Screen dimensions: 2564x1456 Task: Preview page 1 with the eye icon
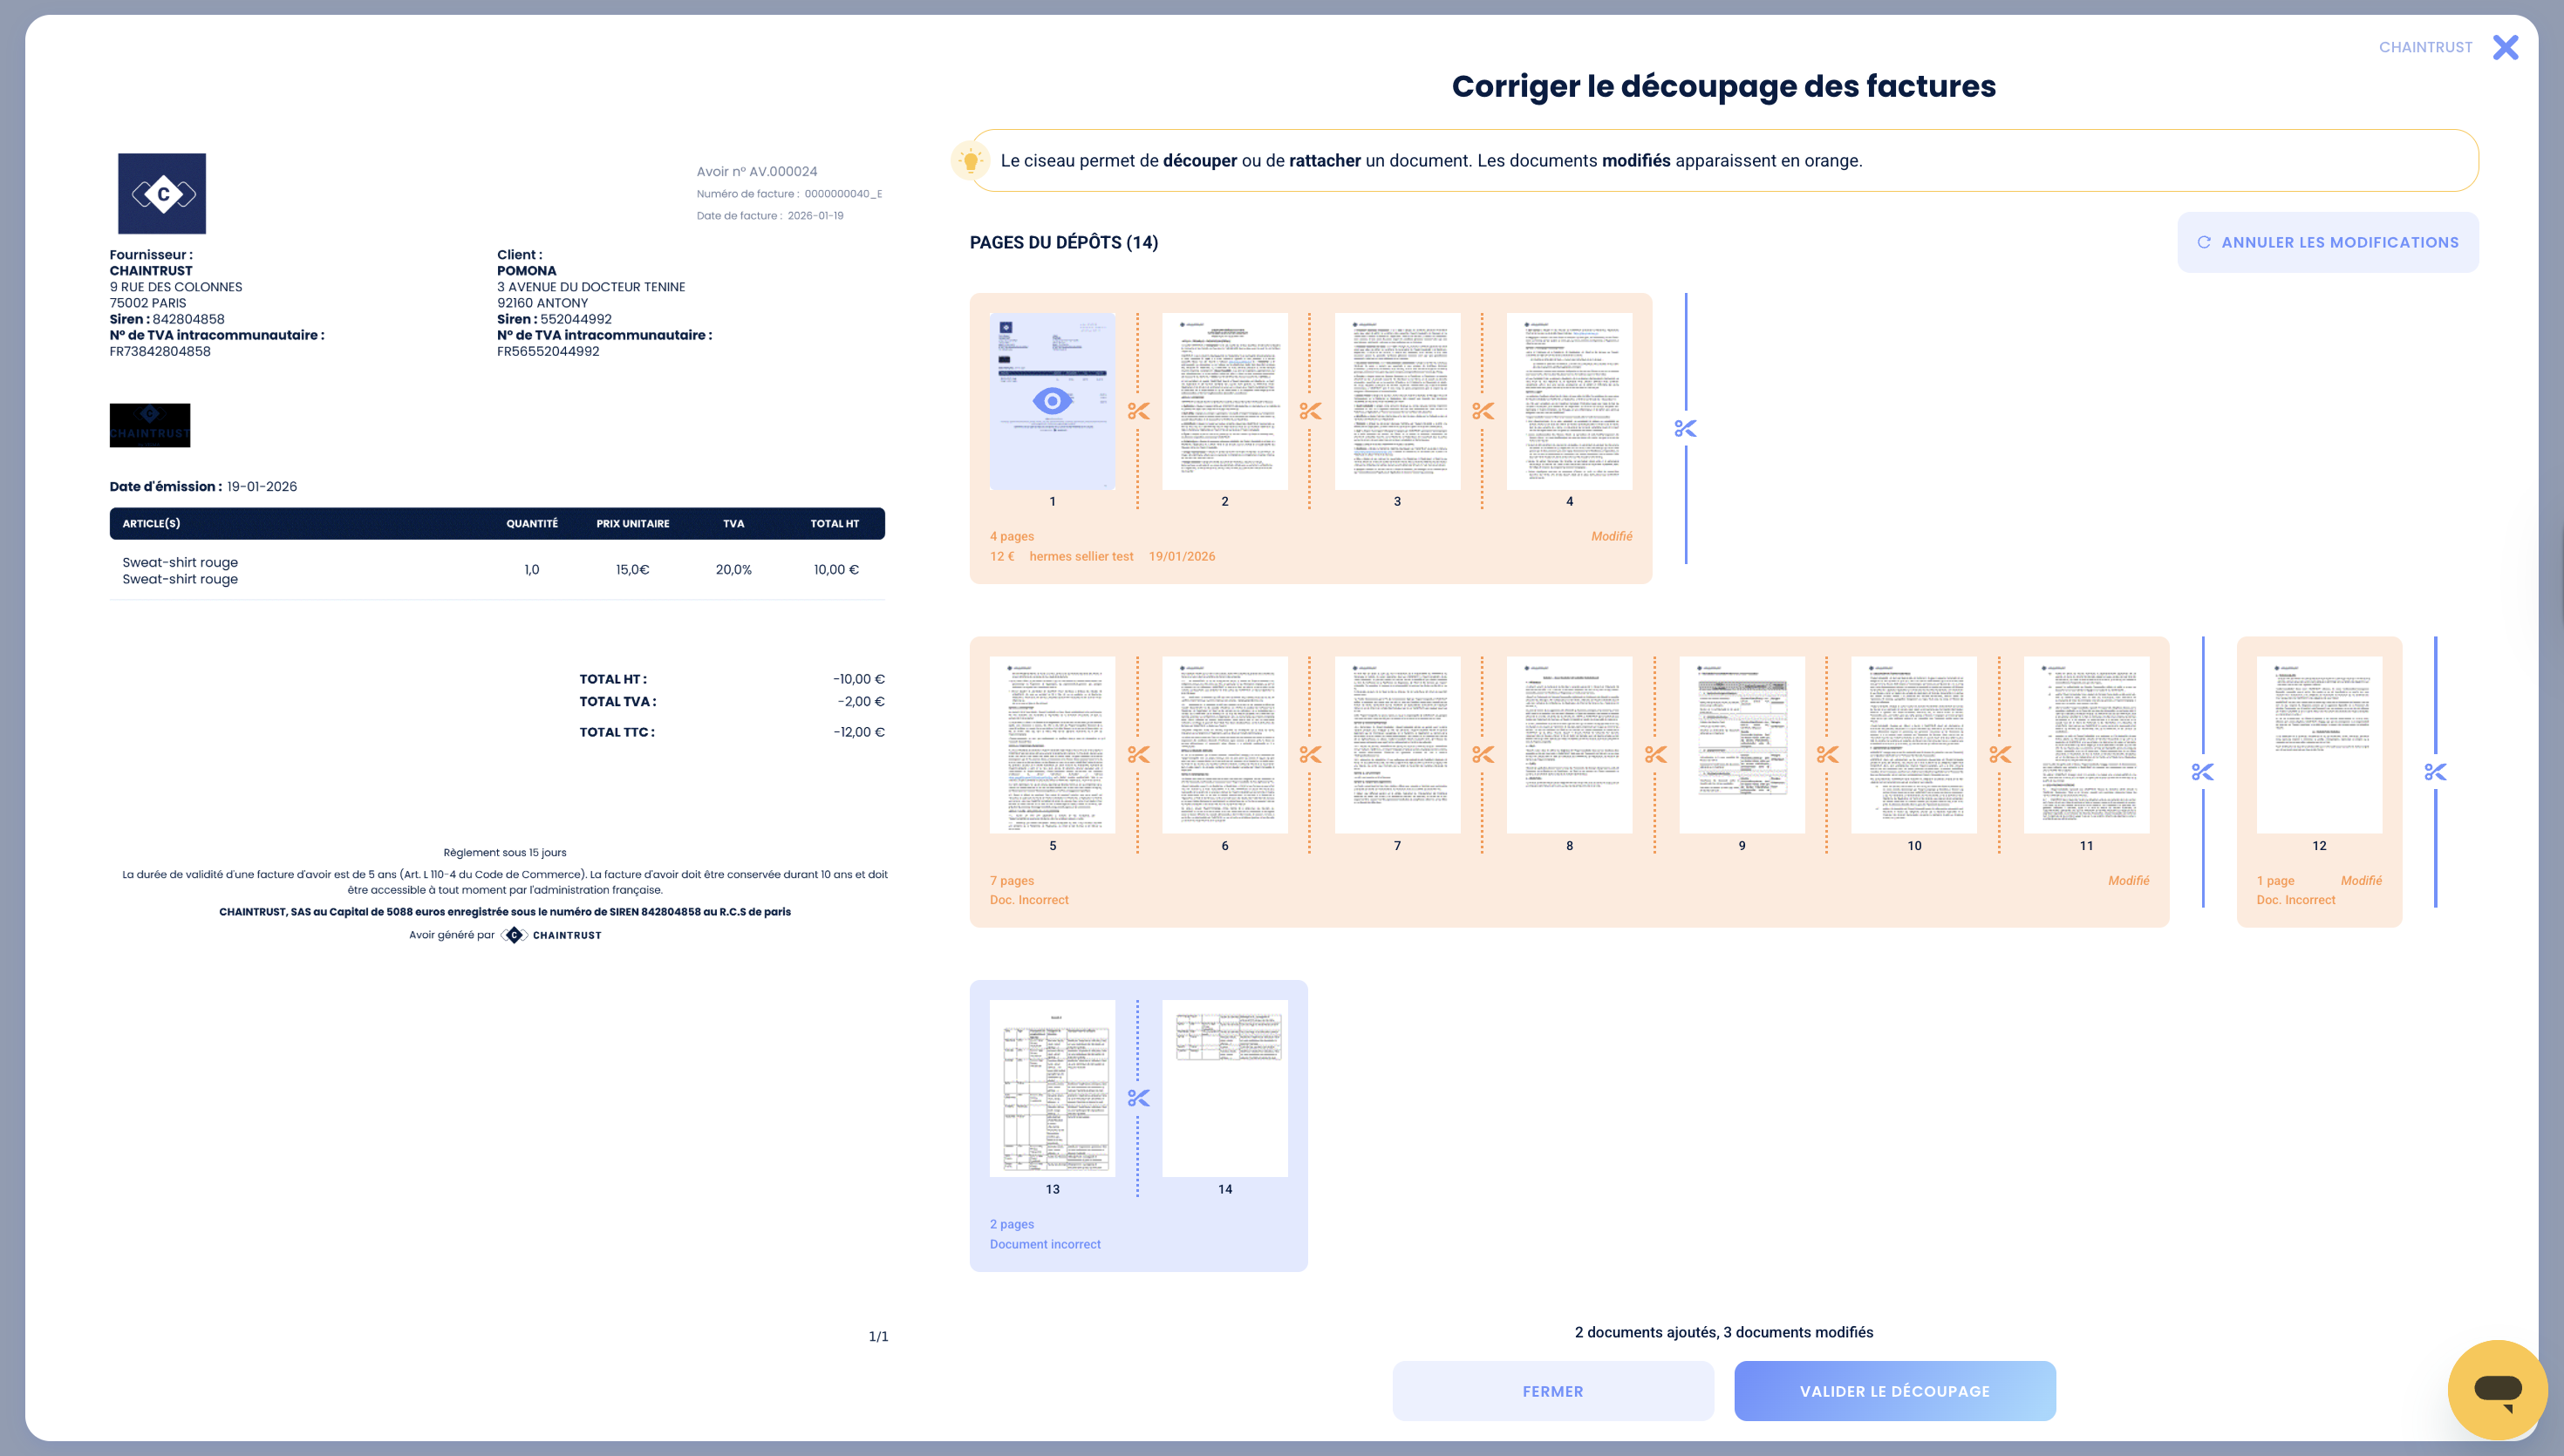pyautogui.click(x=1052, y=401)
